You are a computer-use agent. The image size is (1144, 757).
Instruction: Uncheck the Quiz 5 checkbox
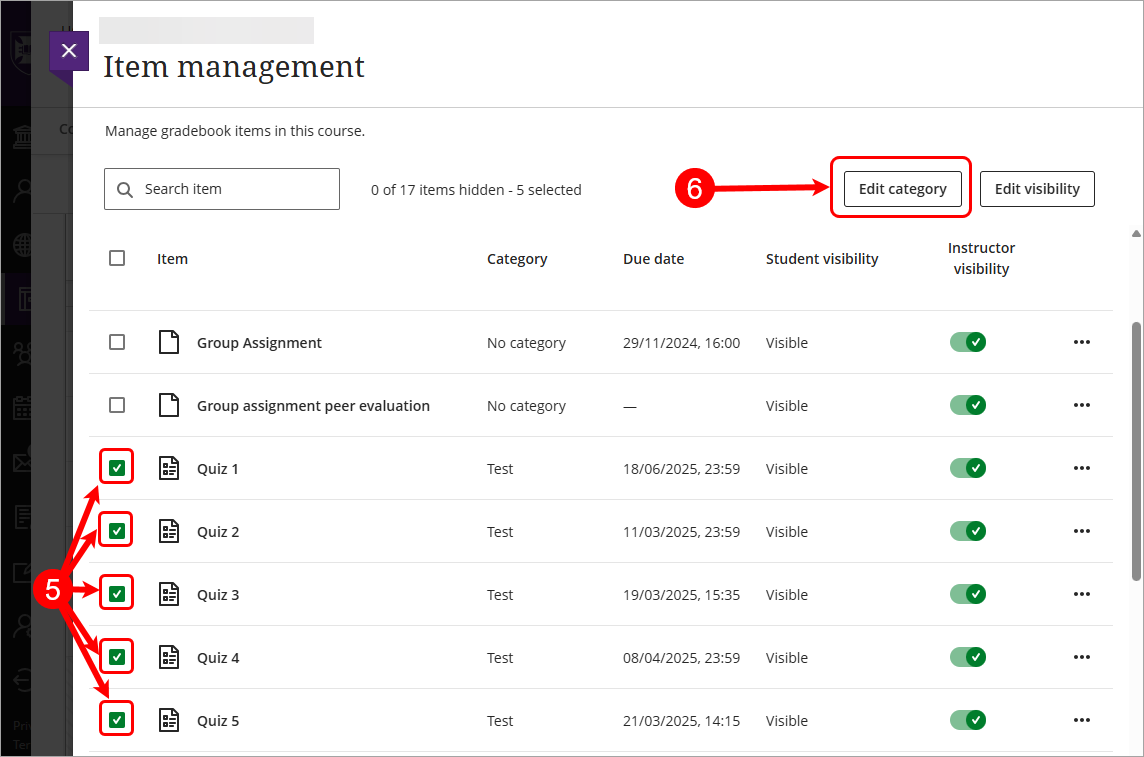coord(117,721)
